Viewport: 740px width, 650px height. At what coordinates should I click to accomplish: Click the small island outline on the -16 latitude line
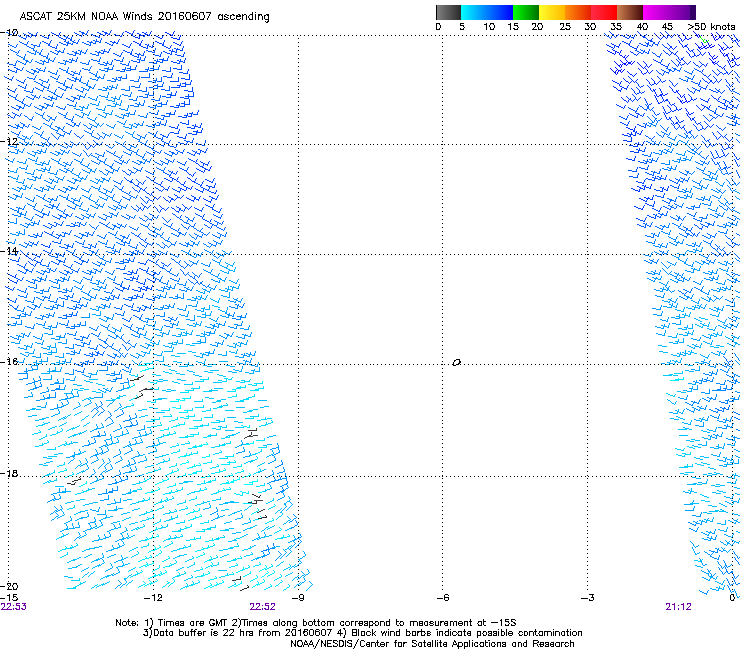coord(456,363)
